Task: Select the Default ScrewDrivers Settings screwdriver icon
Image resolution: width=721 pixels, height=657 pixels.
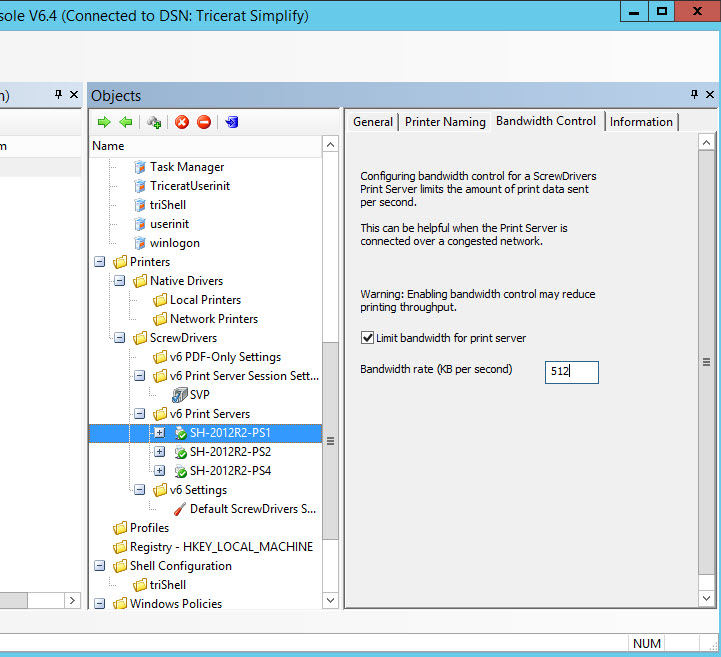Action: coord(179,509)
